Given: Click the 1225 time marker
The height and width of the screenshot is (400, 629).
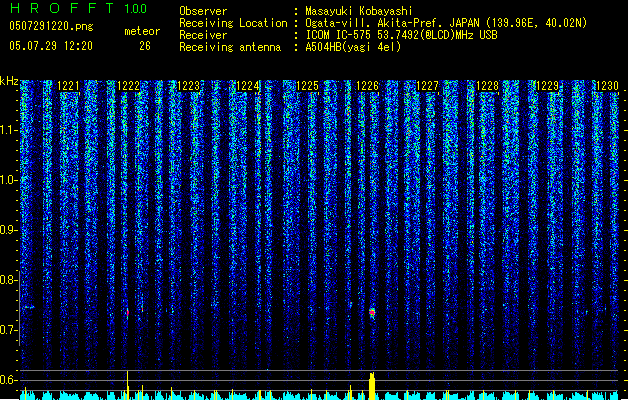Looking at the screenshot, I should coord(307,86).
